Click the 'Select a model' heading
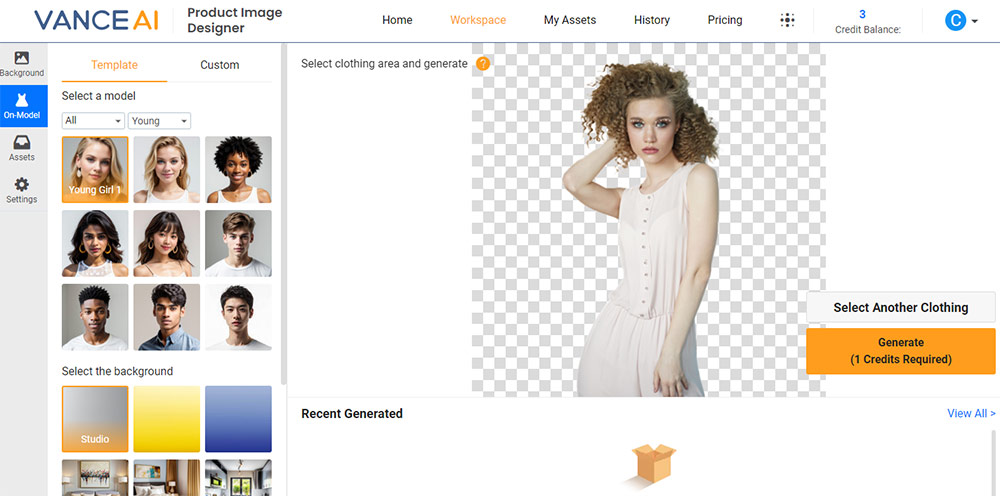 98,96
